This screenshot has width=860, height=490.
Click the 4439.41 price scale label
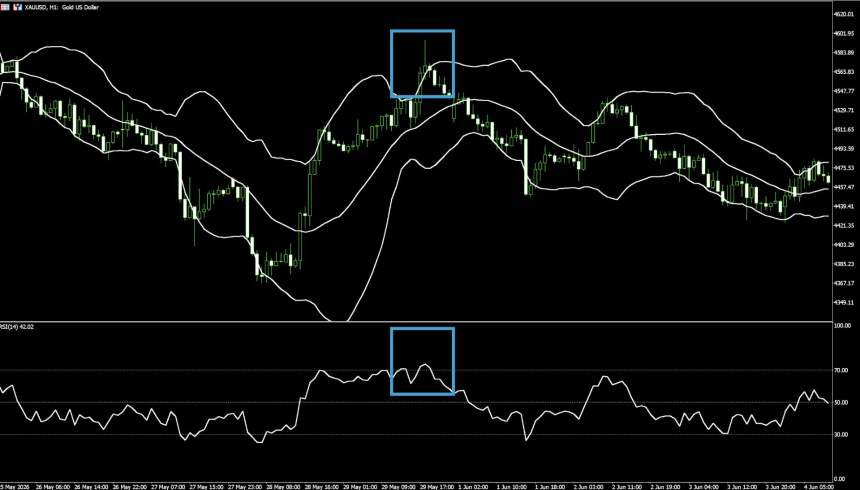[x=844, y=206]
